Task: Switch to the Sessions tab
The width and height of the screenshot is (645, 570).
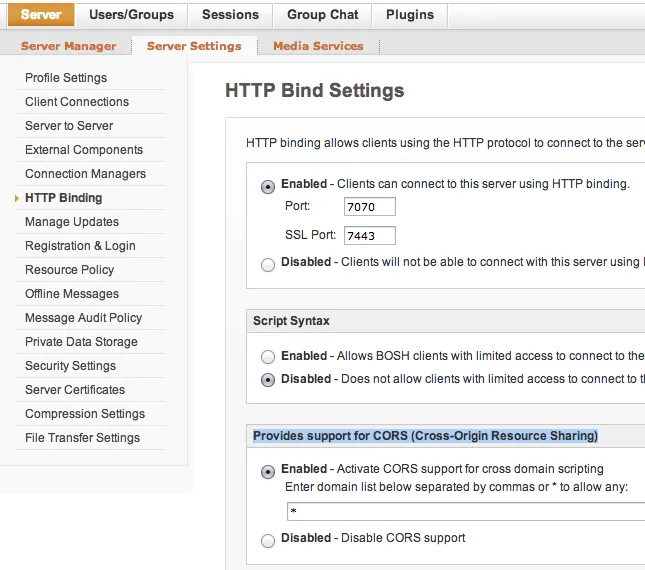Action: (230, 15)
